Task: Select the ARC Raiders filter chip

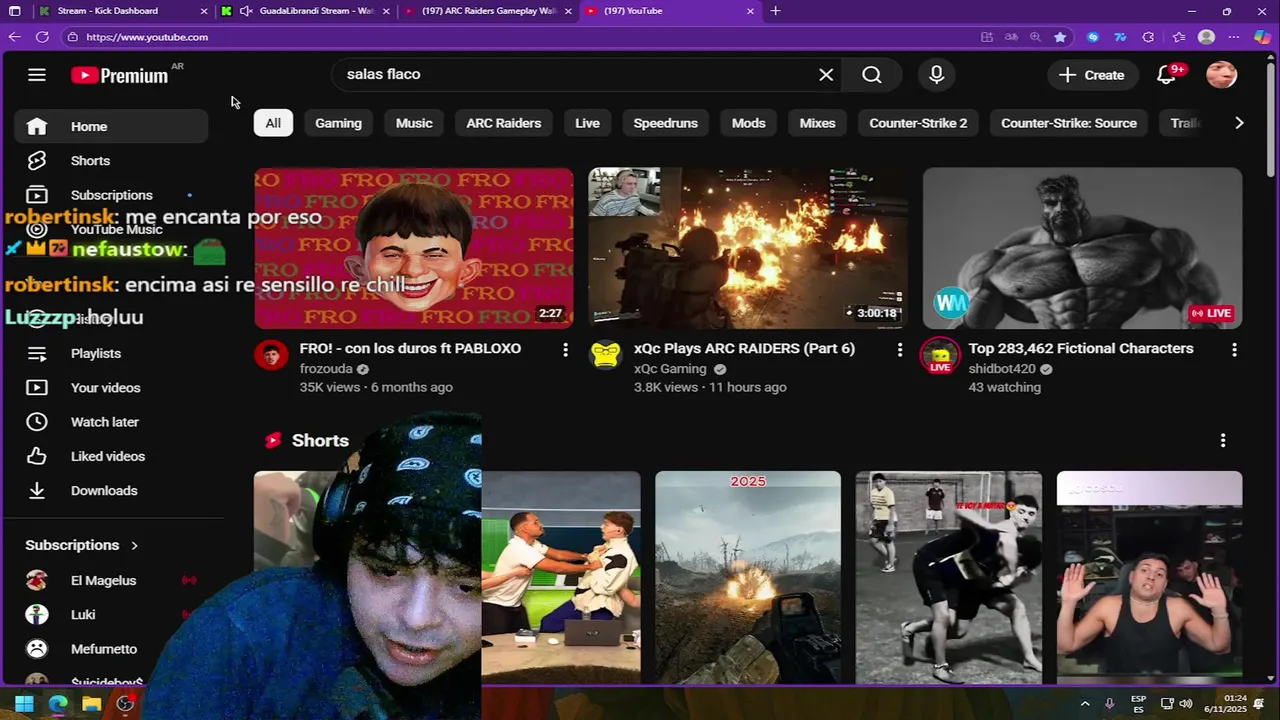Action: click(x=503, y=123)
